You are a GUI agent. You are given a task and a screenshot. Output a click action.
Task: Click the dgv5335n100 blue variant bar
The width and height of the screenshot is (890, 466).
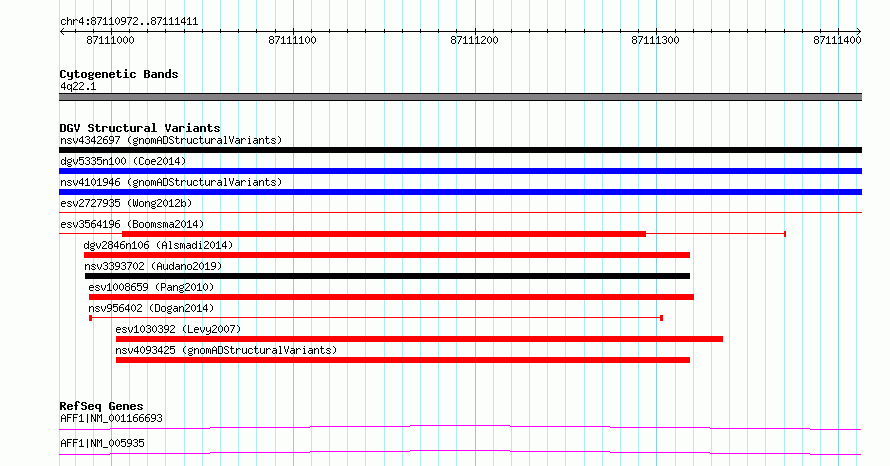(x=460, y=171)
